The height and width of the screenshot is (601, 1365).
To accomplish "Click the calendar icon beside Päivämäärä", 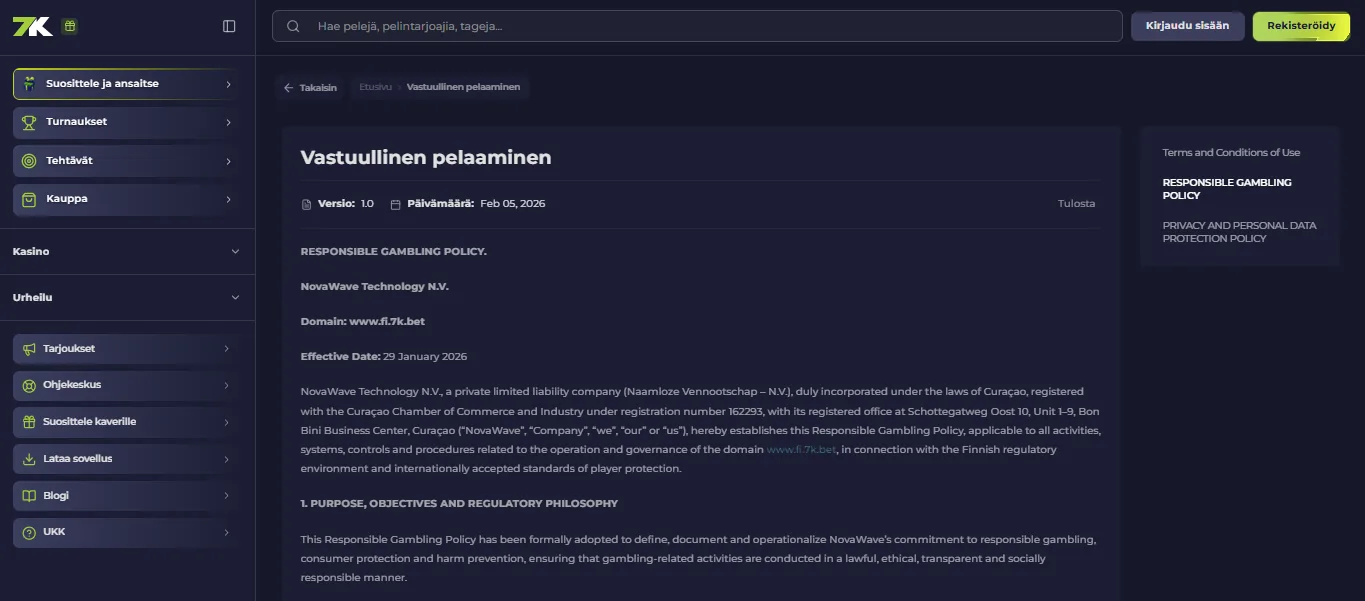I will pos(395,204).
